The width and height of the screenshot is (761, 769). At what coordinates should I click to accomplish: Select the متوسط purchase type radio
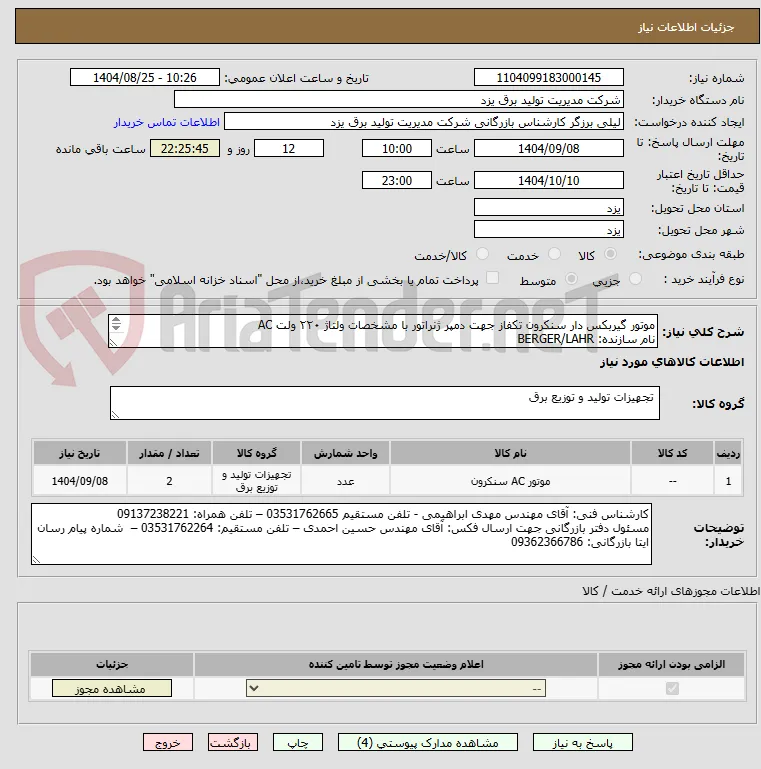pos(571,279)
